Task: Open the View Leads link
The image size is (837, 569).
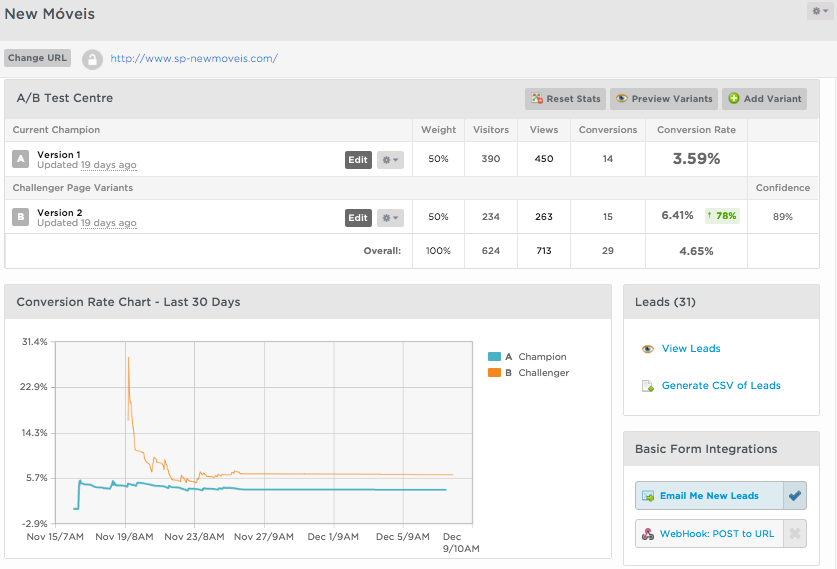Action: pyautogui.click(x=691, y=349)
